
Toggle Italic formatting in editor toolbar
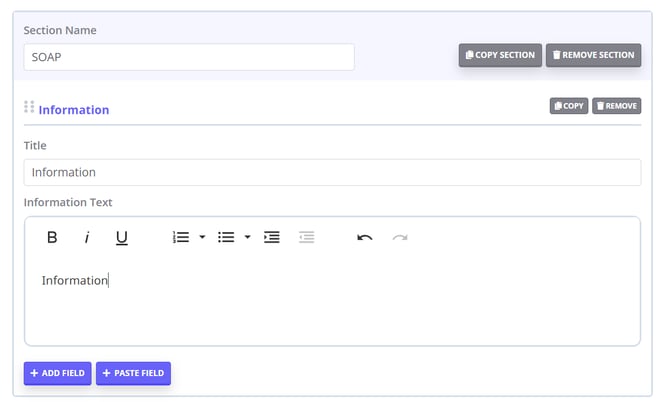(87, 238)
